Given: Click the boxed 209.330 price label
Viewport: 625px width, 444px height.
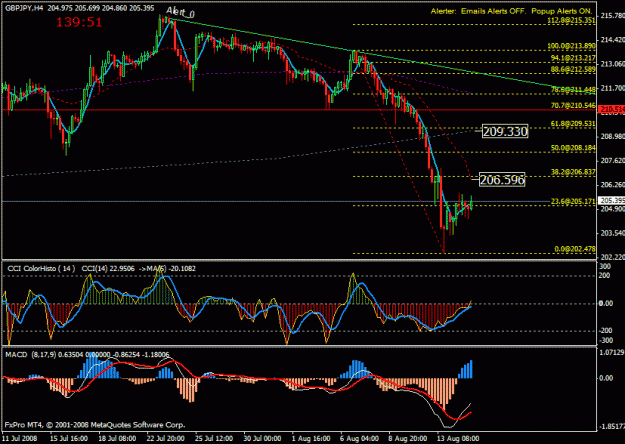Looking at the screenshot, I should pos(505,131).
